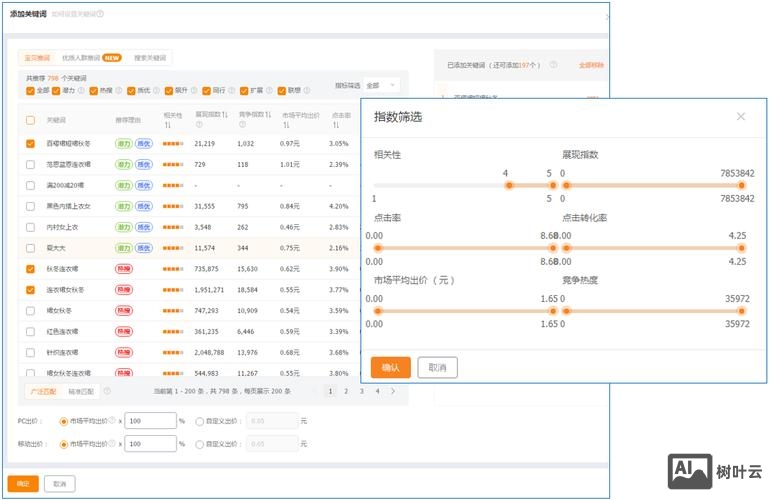Uncheck the 百褶裙短裙秋冬 keyword checkbox

tap(30, 143)
